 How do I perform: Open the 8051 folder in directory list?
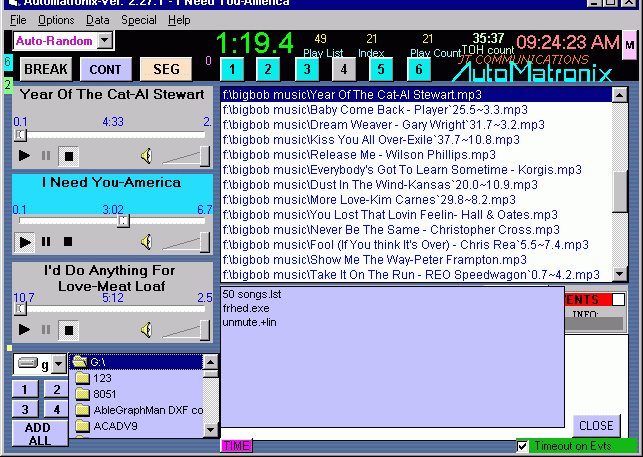click(x=103, y=394)
